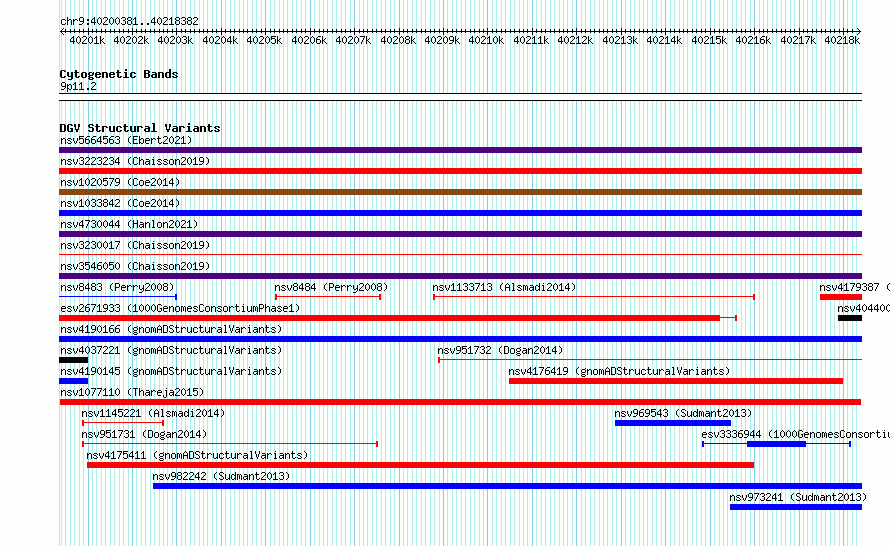
Task: Select the red nsv3223234 variant bar
Action: pyautogui.click(x=460, y=171)
